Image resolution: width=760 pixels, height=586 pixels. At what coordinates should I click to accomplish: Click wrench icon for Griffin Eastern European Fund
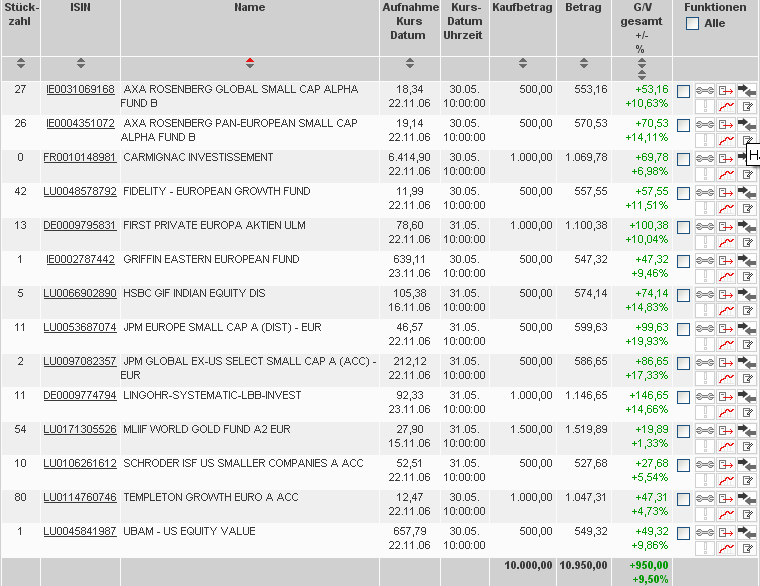(705, 261)
